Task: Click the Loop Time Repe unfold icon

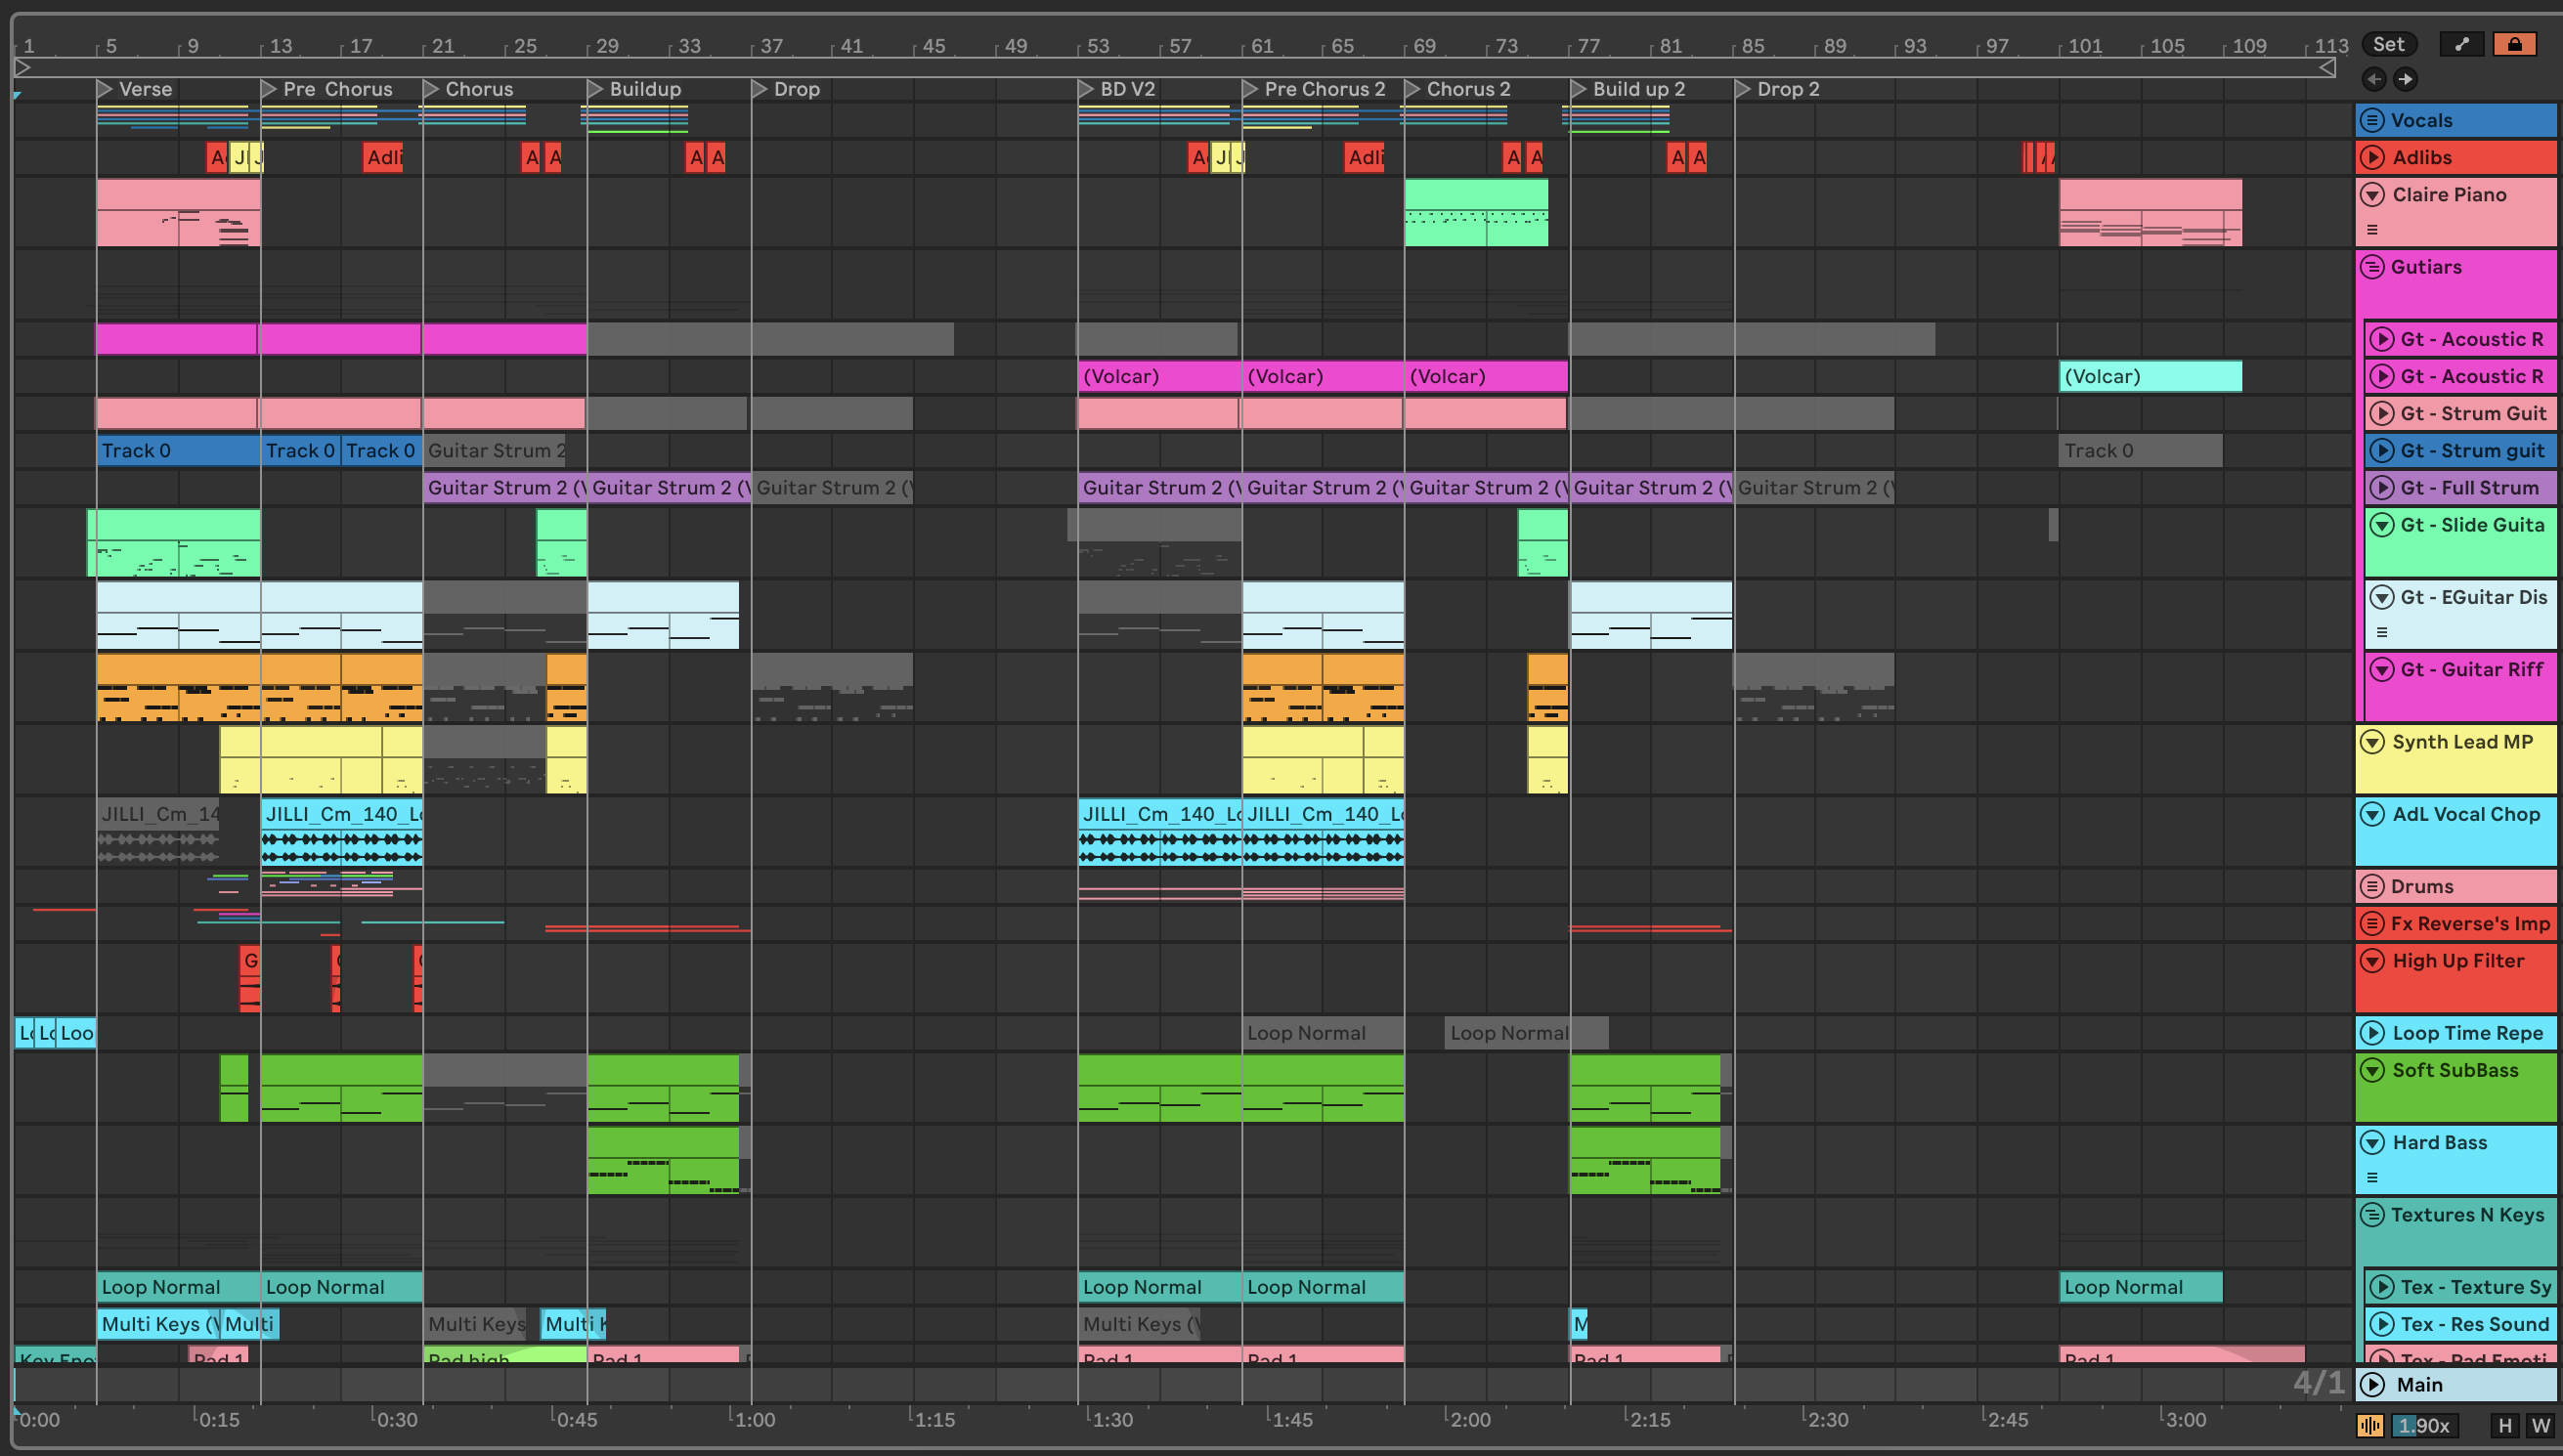Action: [2372, 1033]
